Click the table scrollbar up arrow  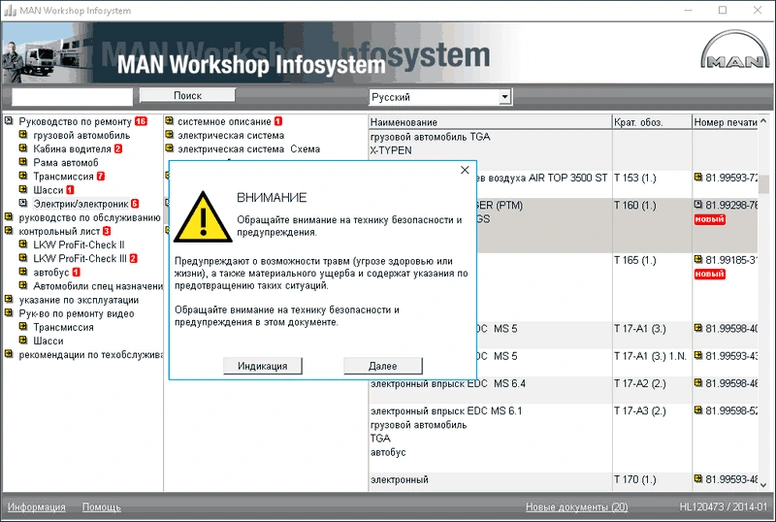pos(764,121)
